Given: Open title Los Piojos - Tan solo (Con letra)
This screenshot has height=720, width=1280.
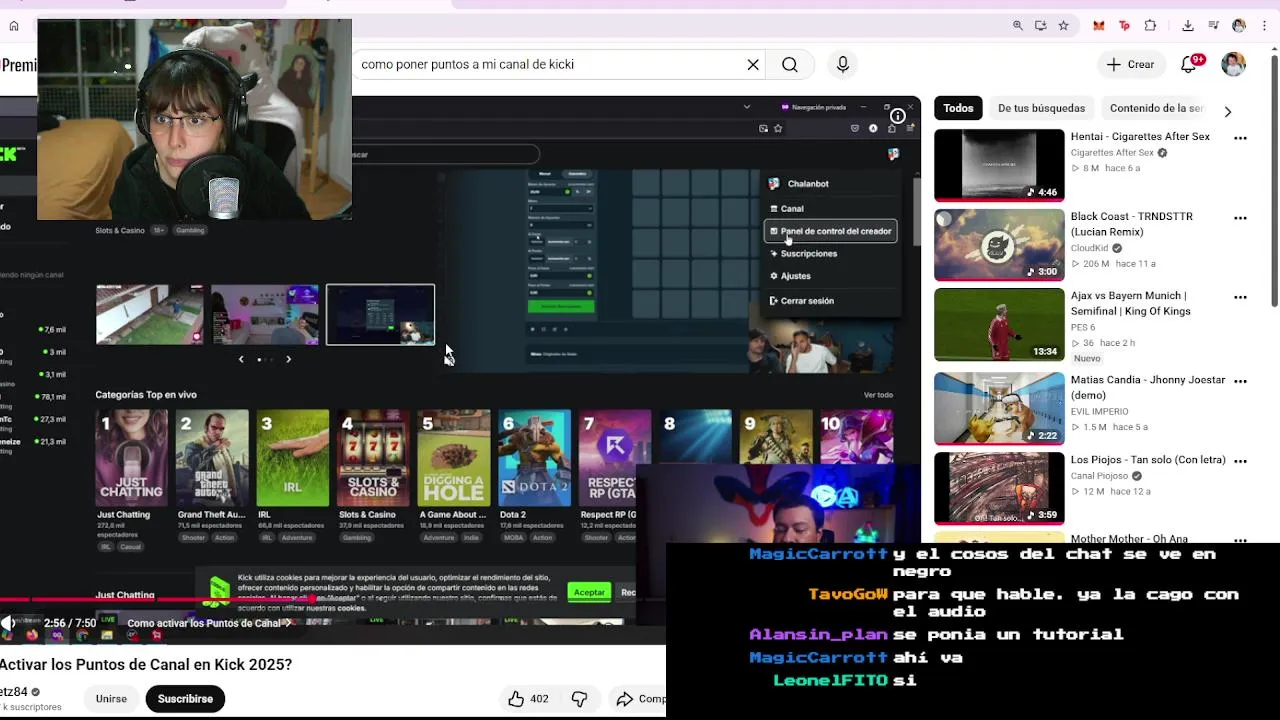Looking at the screenshot, I should [1148, 460].
